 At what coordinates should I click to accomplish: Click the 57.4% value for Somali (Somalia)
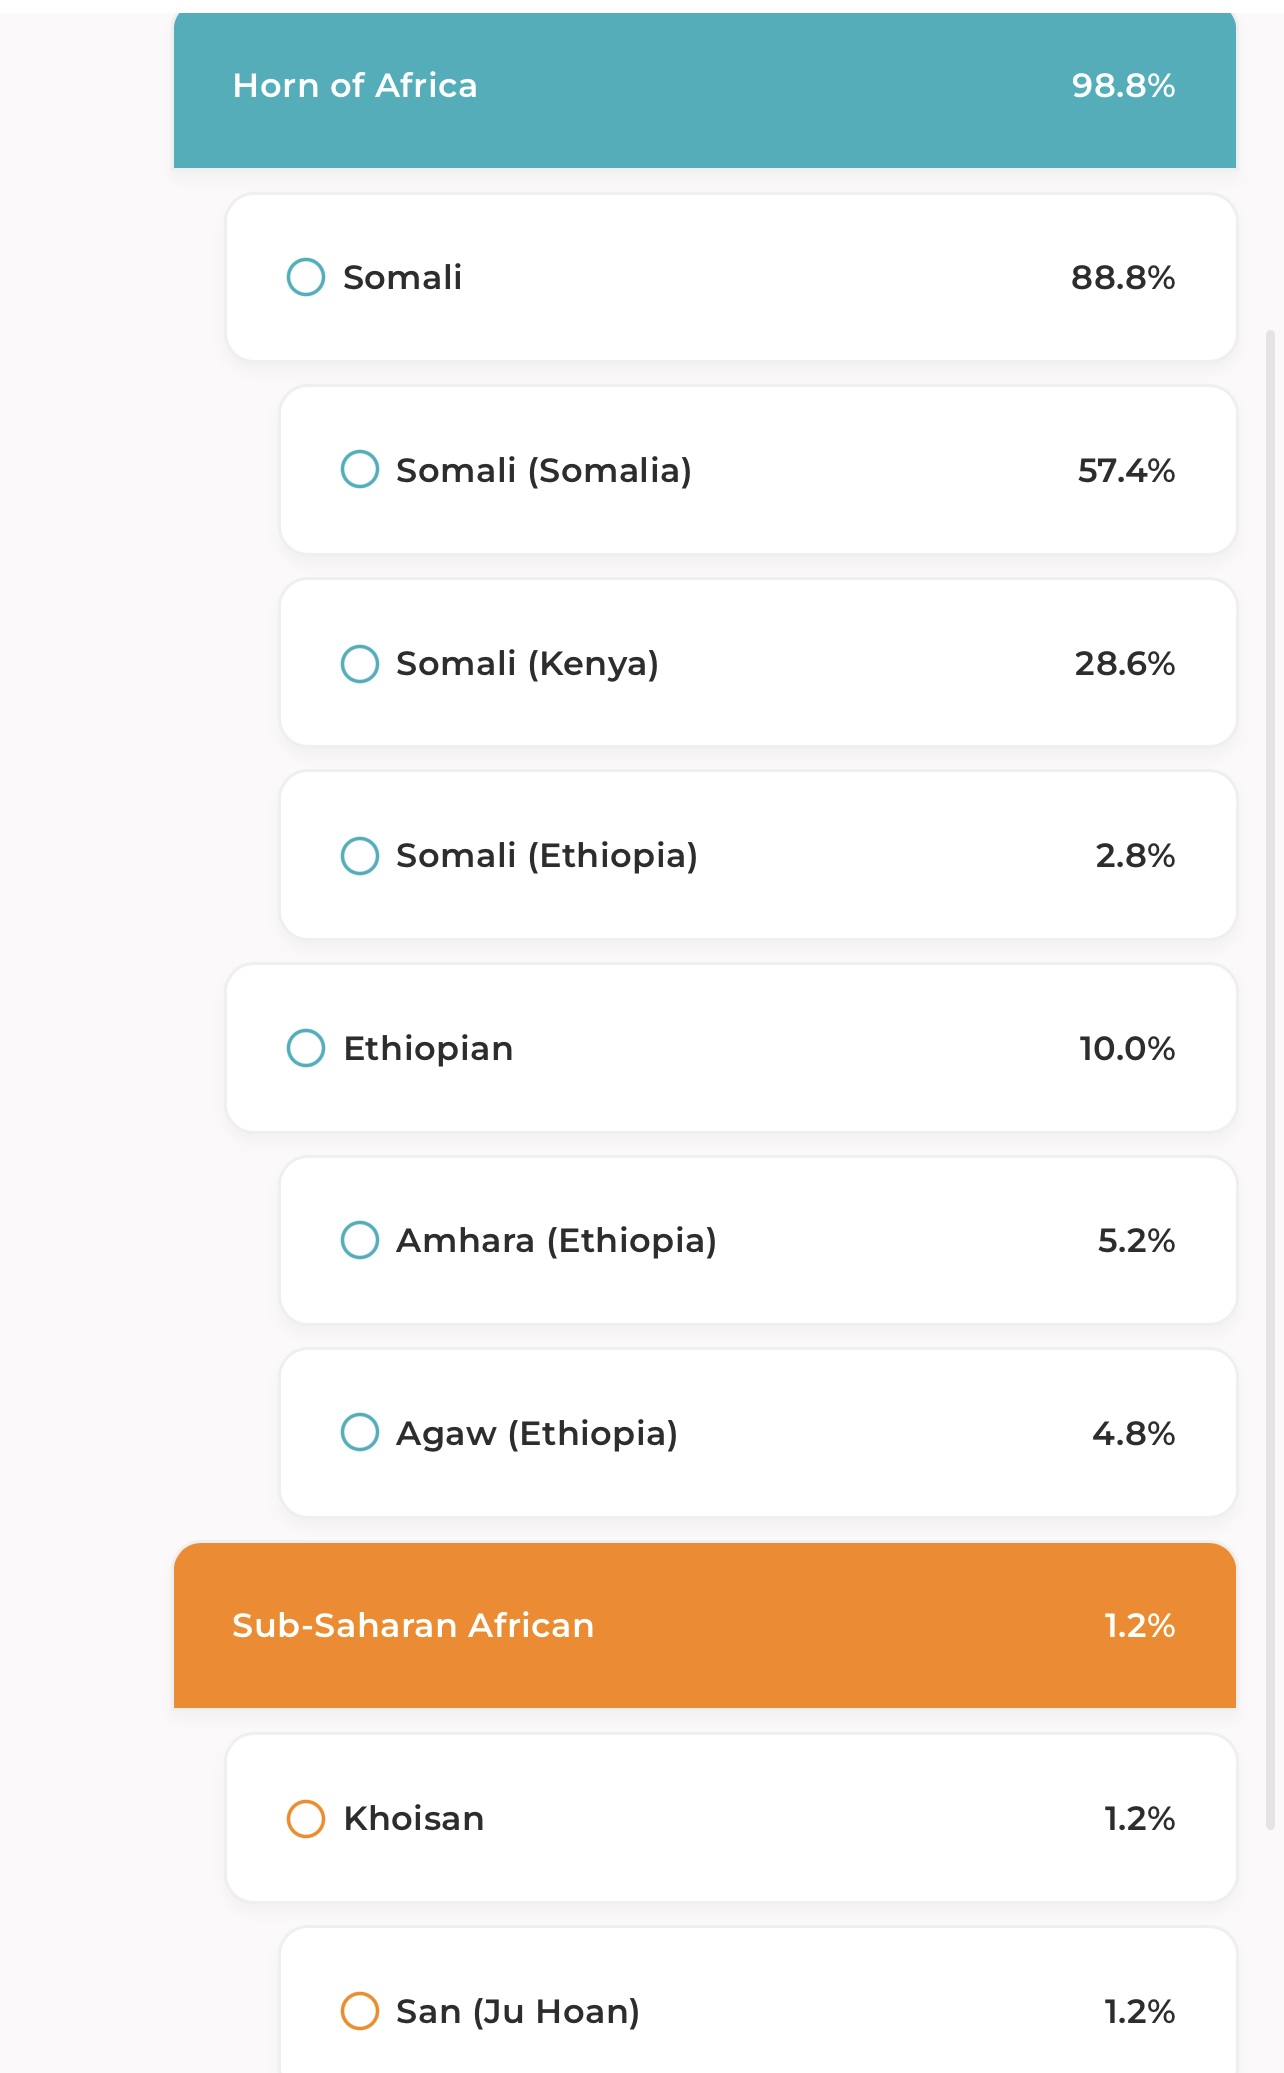point(1126,470)
